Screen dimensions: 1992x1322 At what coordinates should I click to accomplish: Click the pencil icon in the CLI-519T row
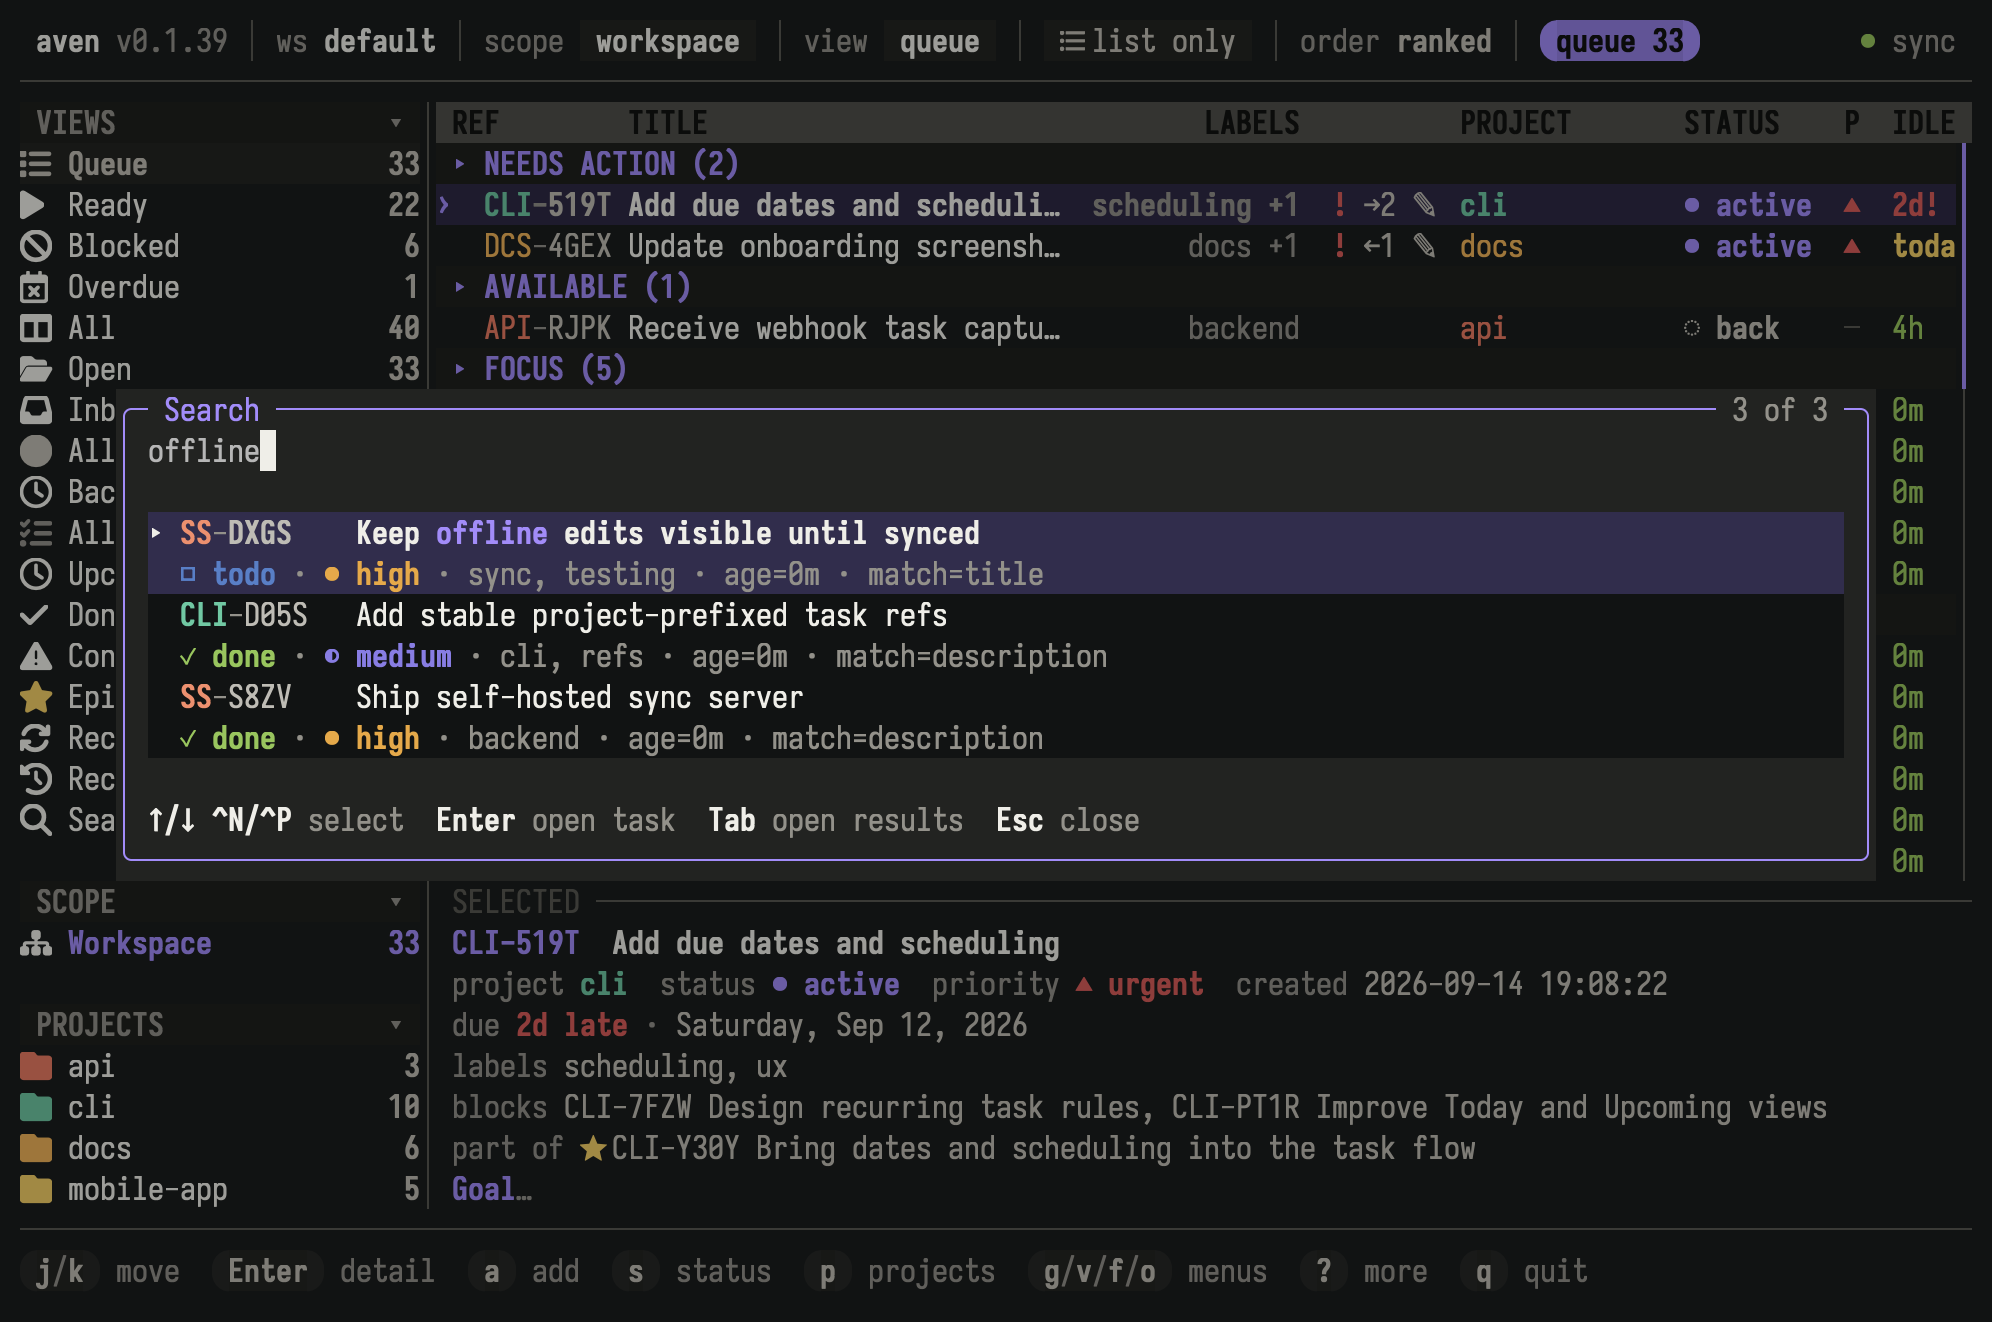click(1424, 205)
